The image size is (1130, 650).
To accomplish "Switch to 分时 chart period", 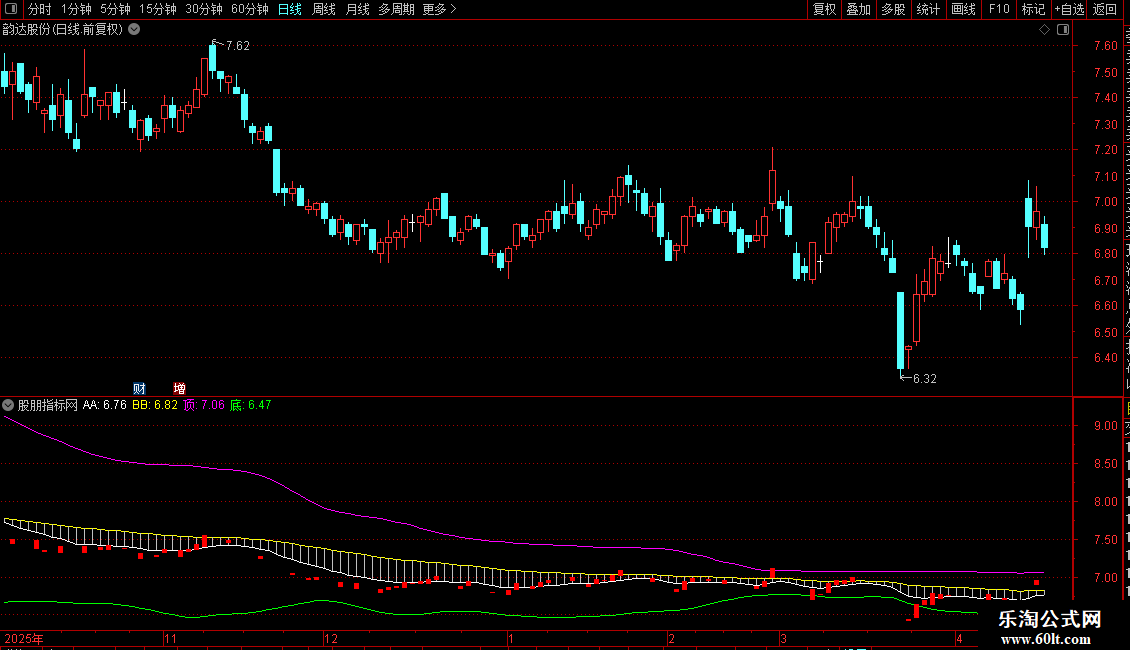I will tap(40, 9).
